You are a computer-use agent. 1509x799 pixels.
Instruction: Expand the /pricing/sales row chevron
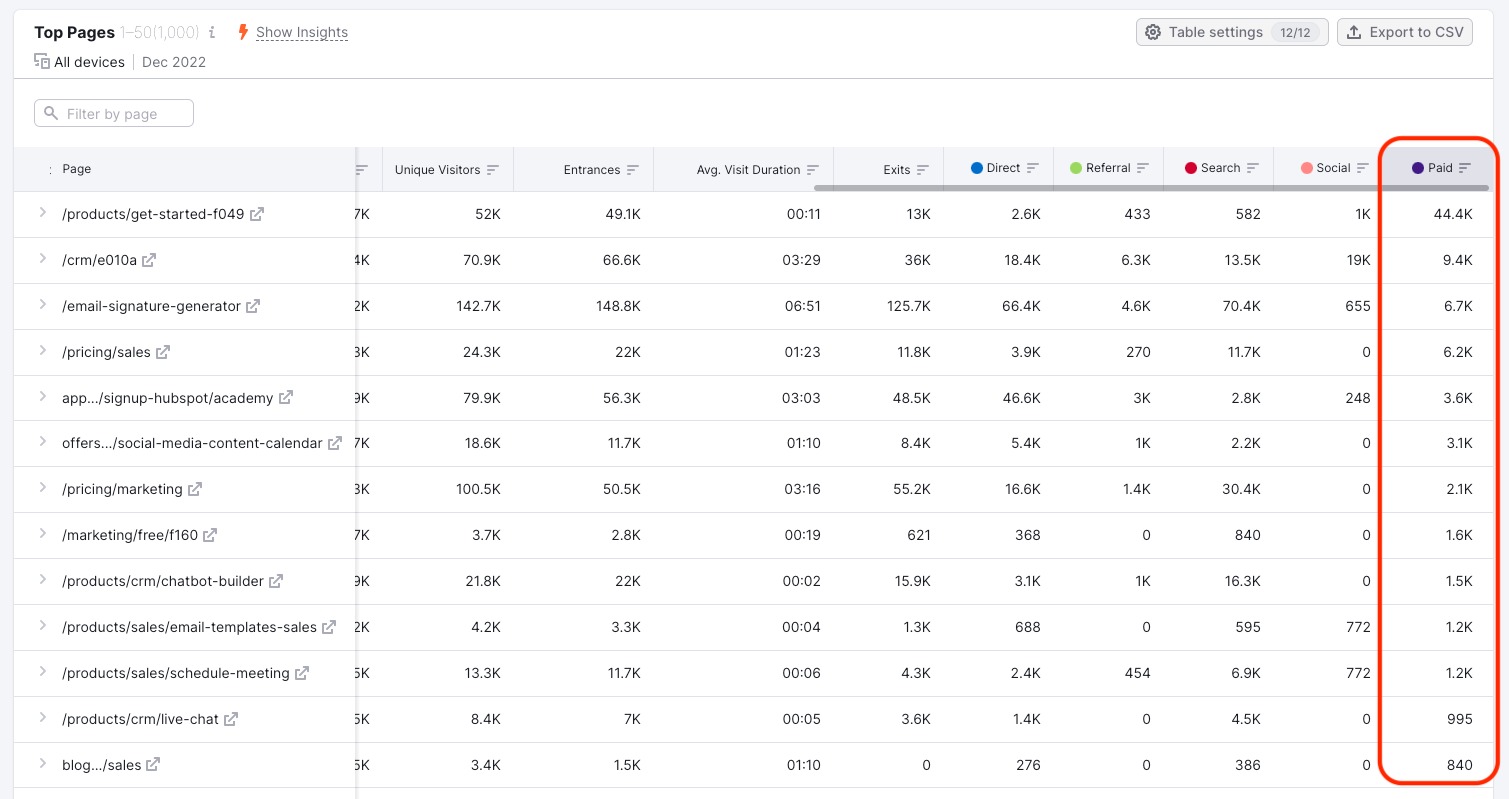click(x=42, y=351)
